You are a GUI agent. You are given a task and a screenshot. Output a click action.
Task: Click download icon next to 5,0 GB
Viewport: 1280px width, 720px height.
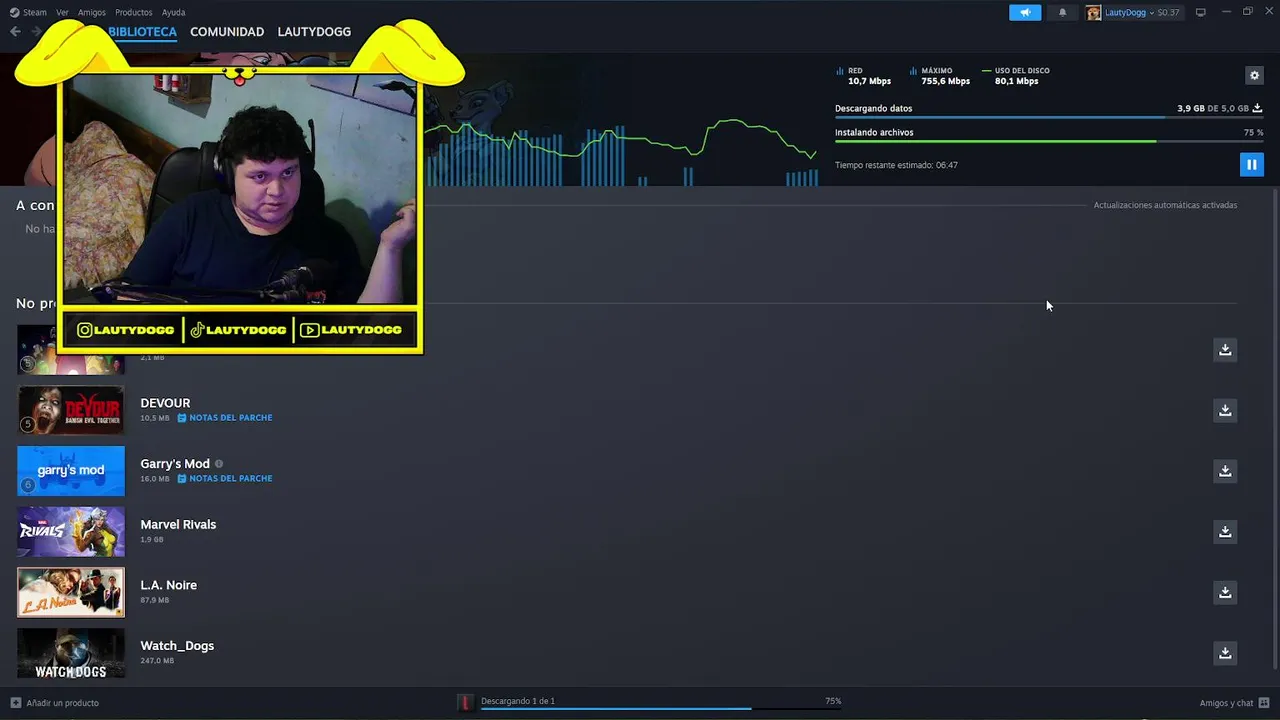1257,108
